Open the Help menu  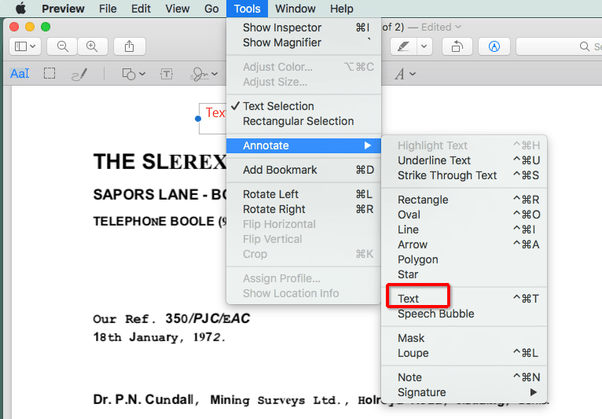pos(341,8)
